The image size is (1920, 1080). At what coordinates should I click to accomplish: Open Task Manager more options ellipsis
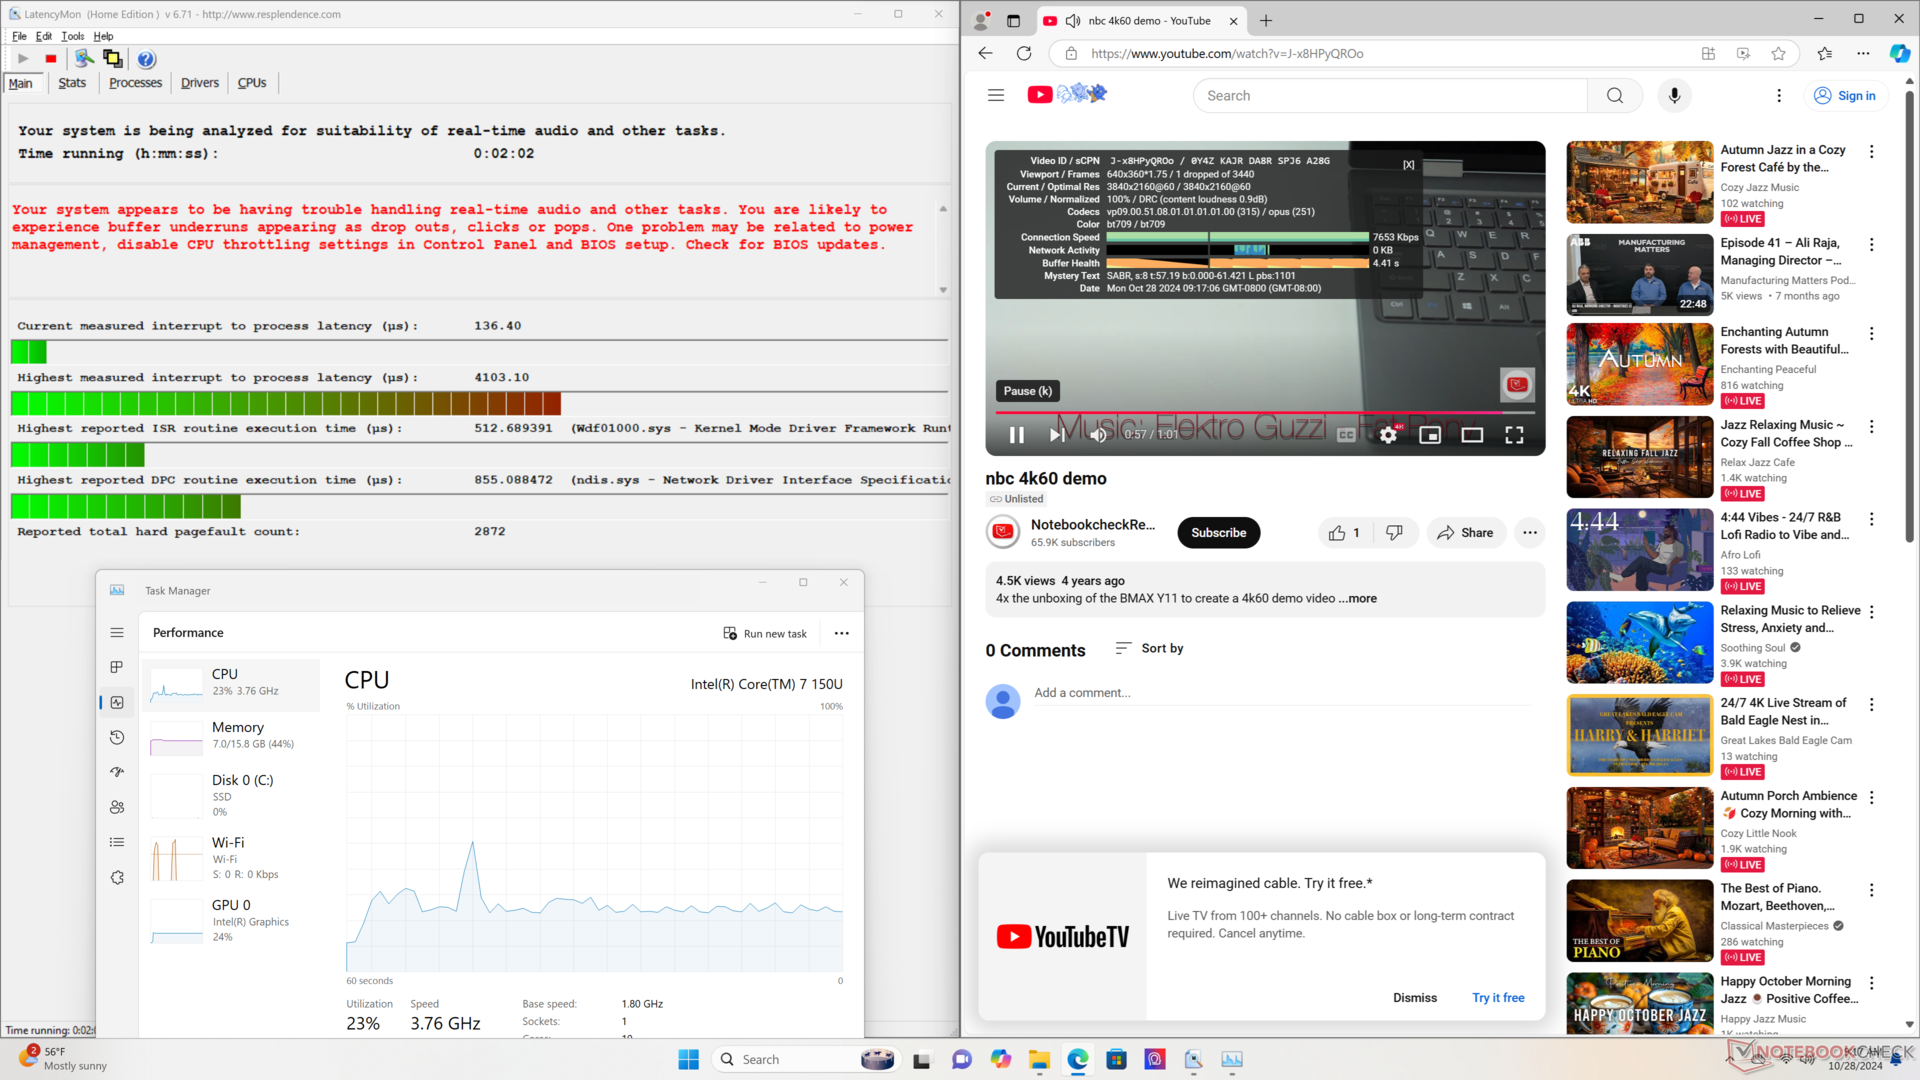pos(841,634)
